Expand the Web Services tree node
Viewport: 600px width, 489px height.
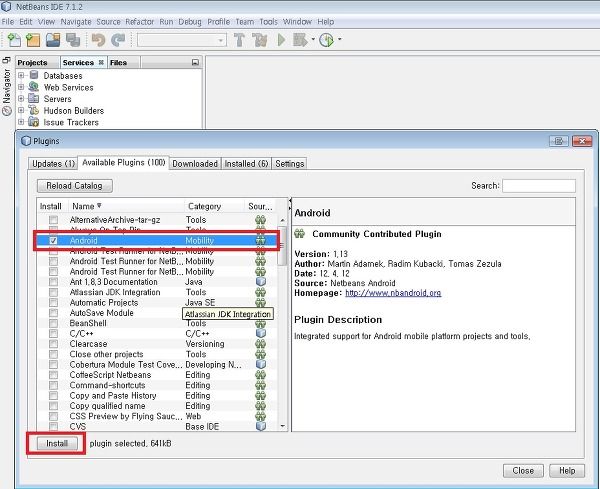point(21,87)
